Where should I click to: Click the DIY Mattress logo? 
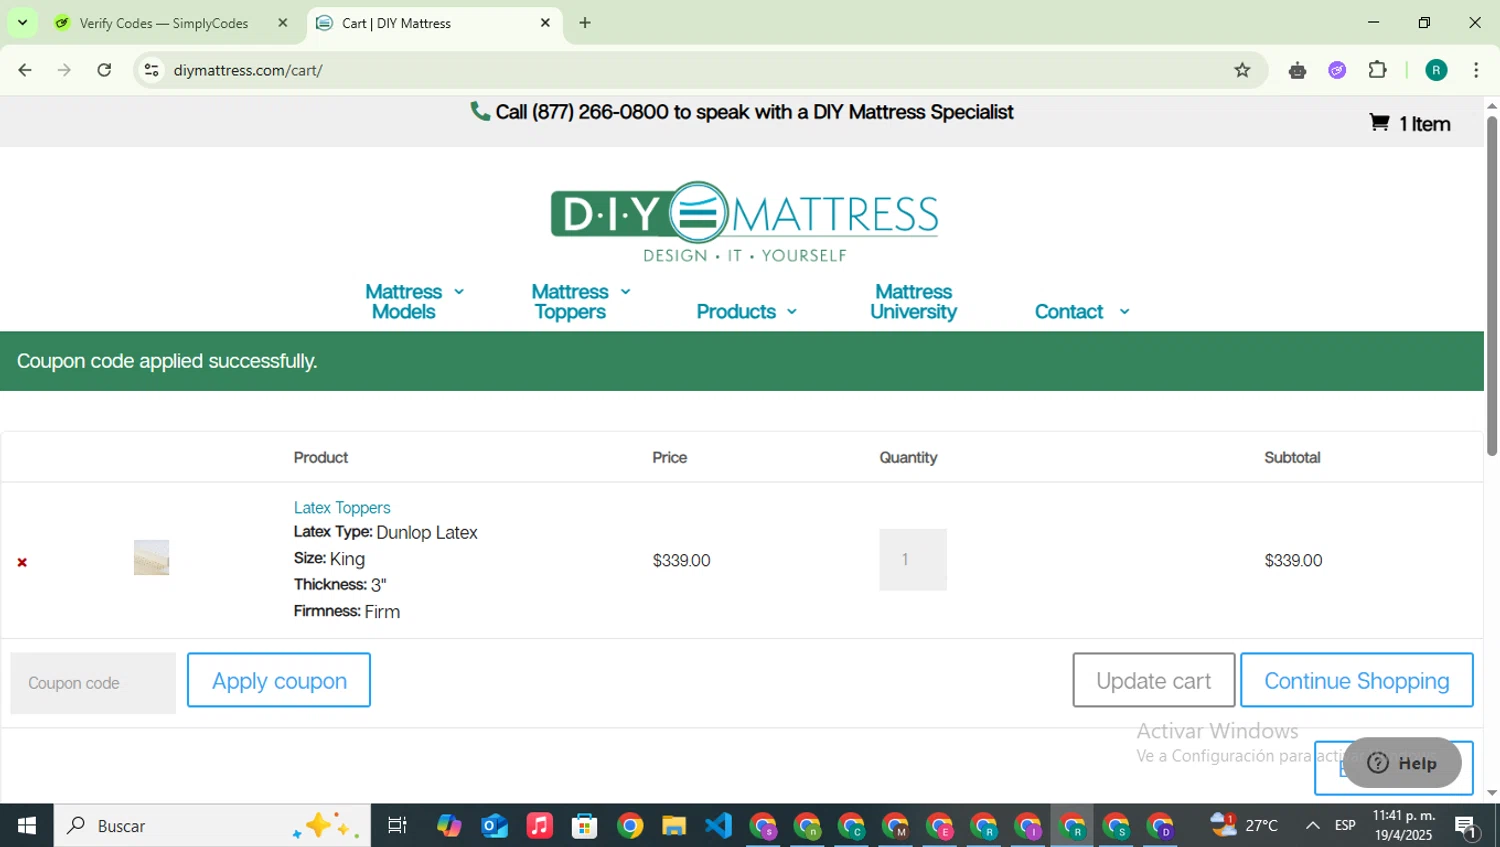click(x=744, y=222)
